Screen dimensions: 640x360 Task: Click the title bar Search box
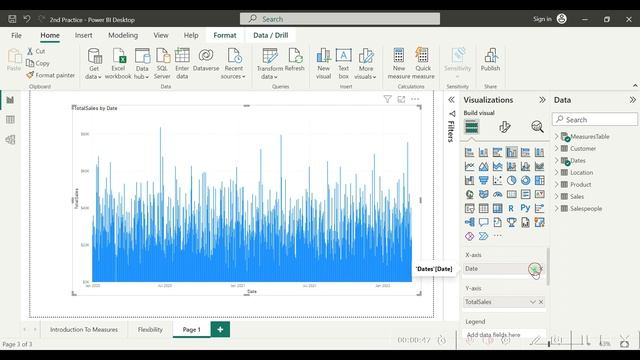(340, 19)
